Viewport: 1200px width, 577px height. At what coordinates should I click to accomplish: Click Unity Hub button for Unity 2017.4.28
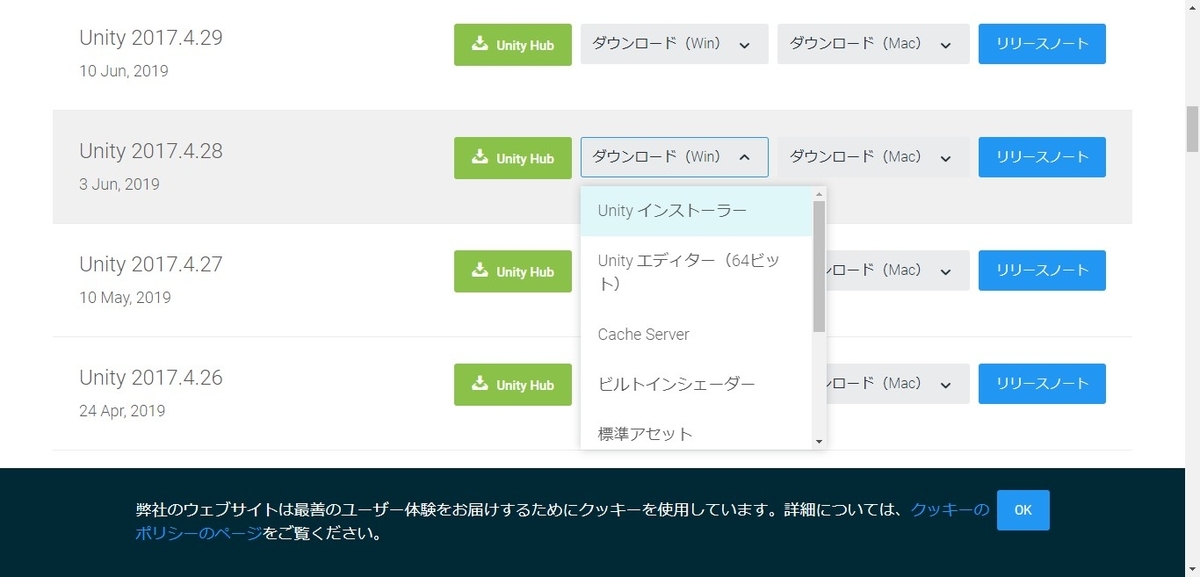tap(513, 158)
